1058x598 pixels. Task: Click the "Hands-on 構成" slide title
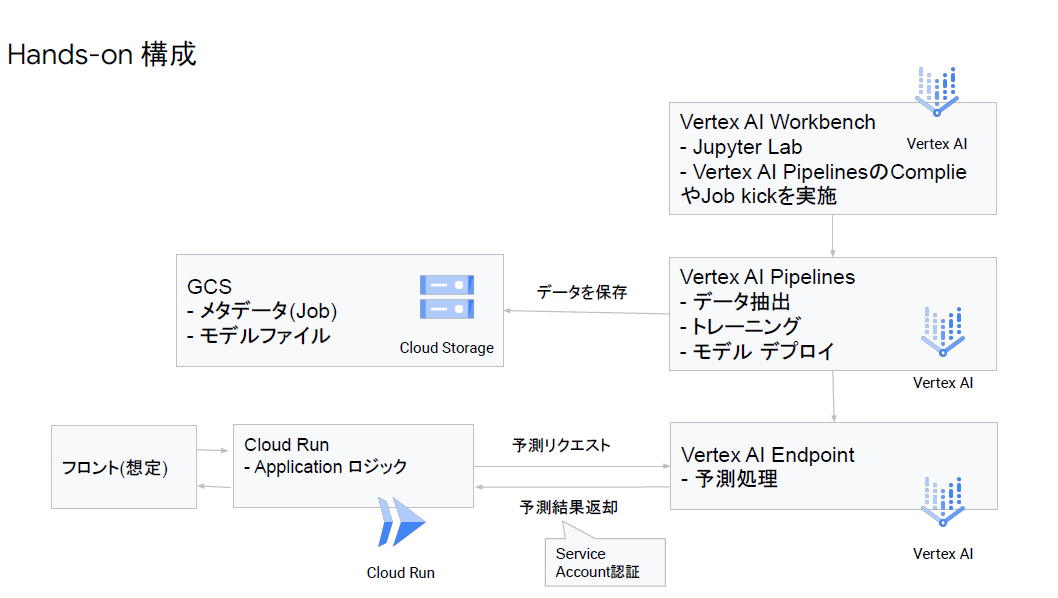(101, 54)
